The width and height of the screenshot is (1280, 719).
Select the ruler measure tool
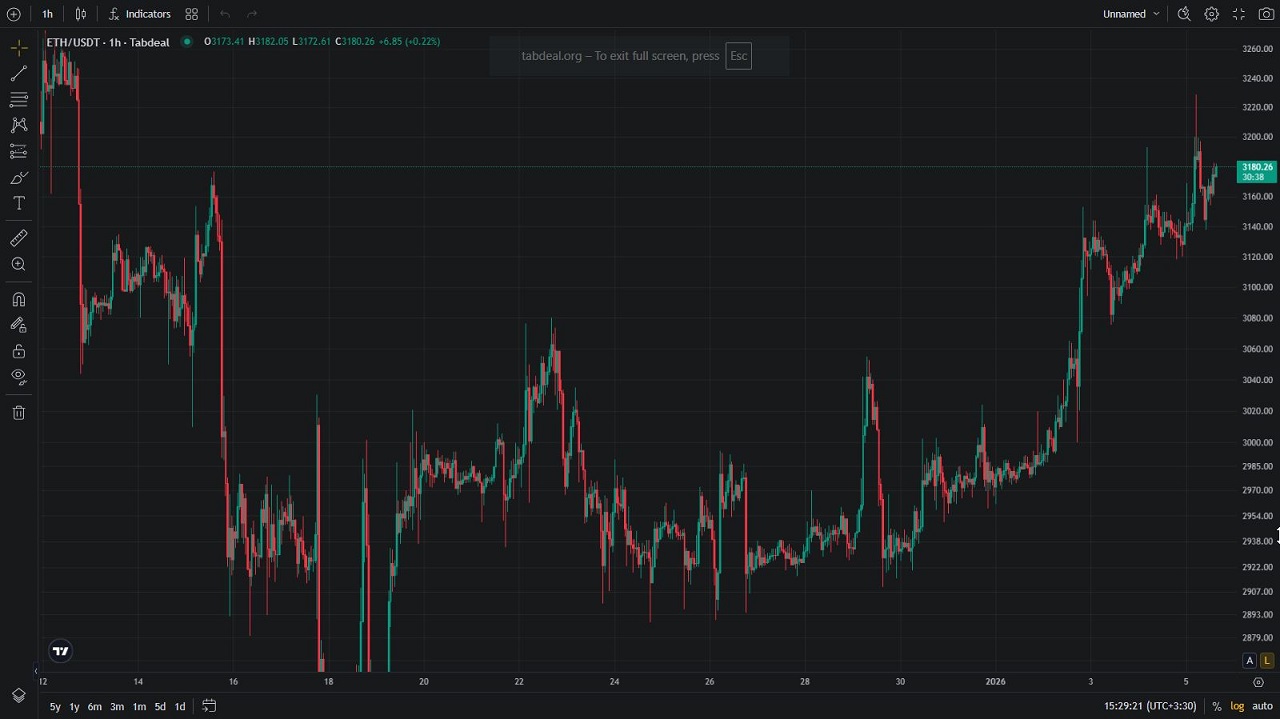pos(18,238)
